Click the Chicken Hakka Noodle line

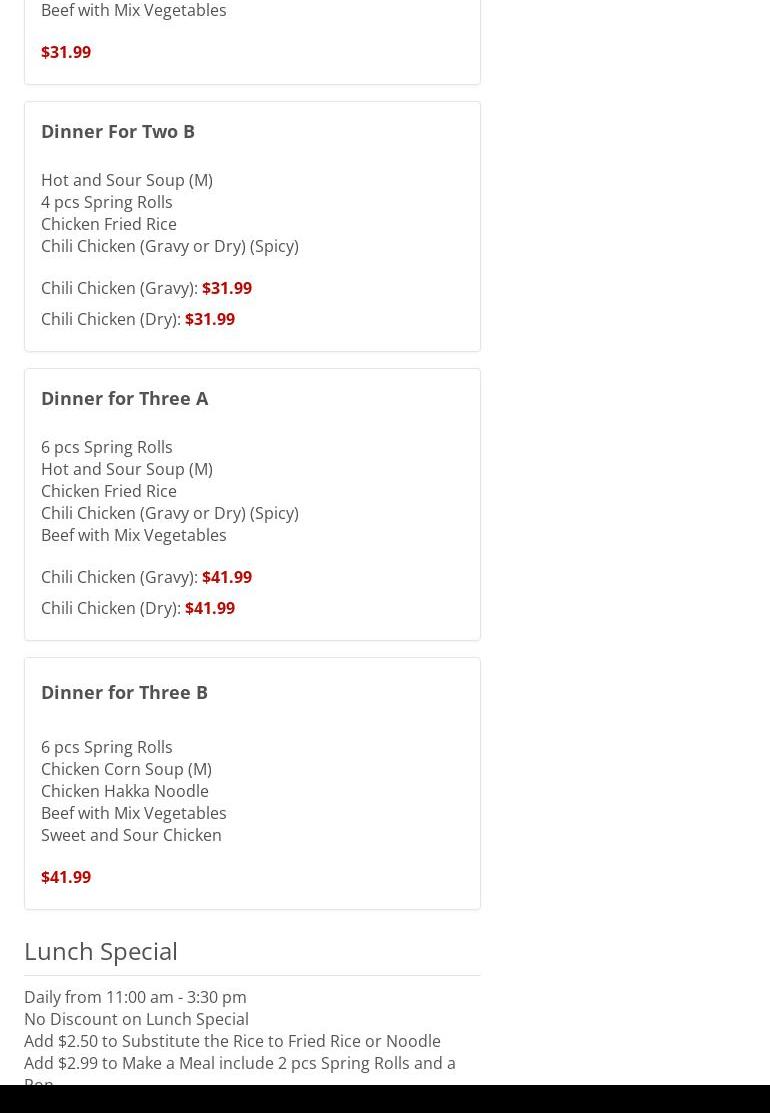tap(125, 791)
